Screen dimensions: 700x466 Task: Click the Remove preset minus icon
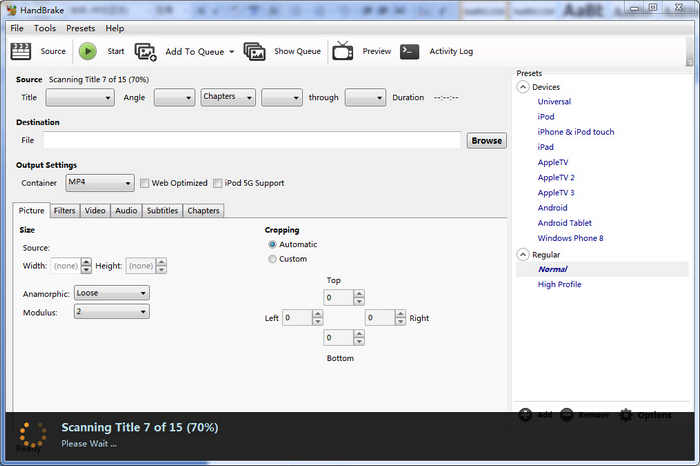pyautogui.click(x=567, y=415)
